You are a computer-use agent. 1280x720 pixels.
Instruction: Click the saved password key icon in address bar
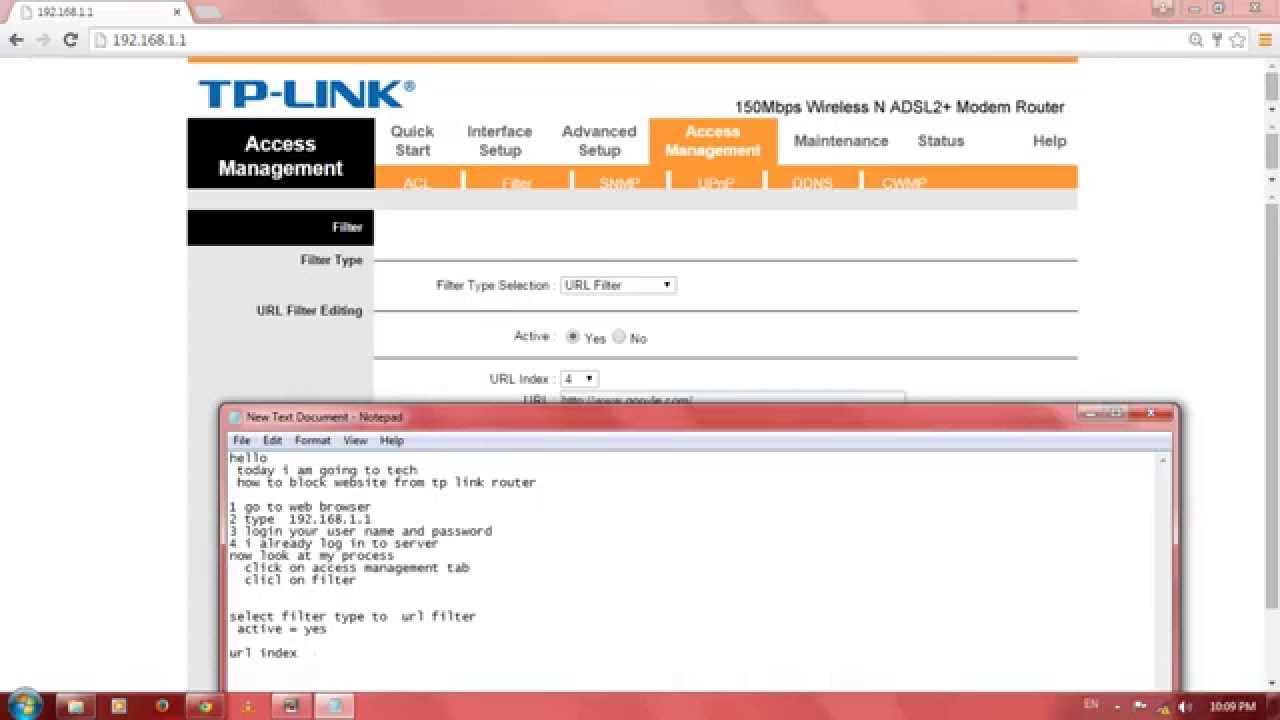1216,40
